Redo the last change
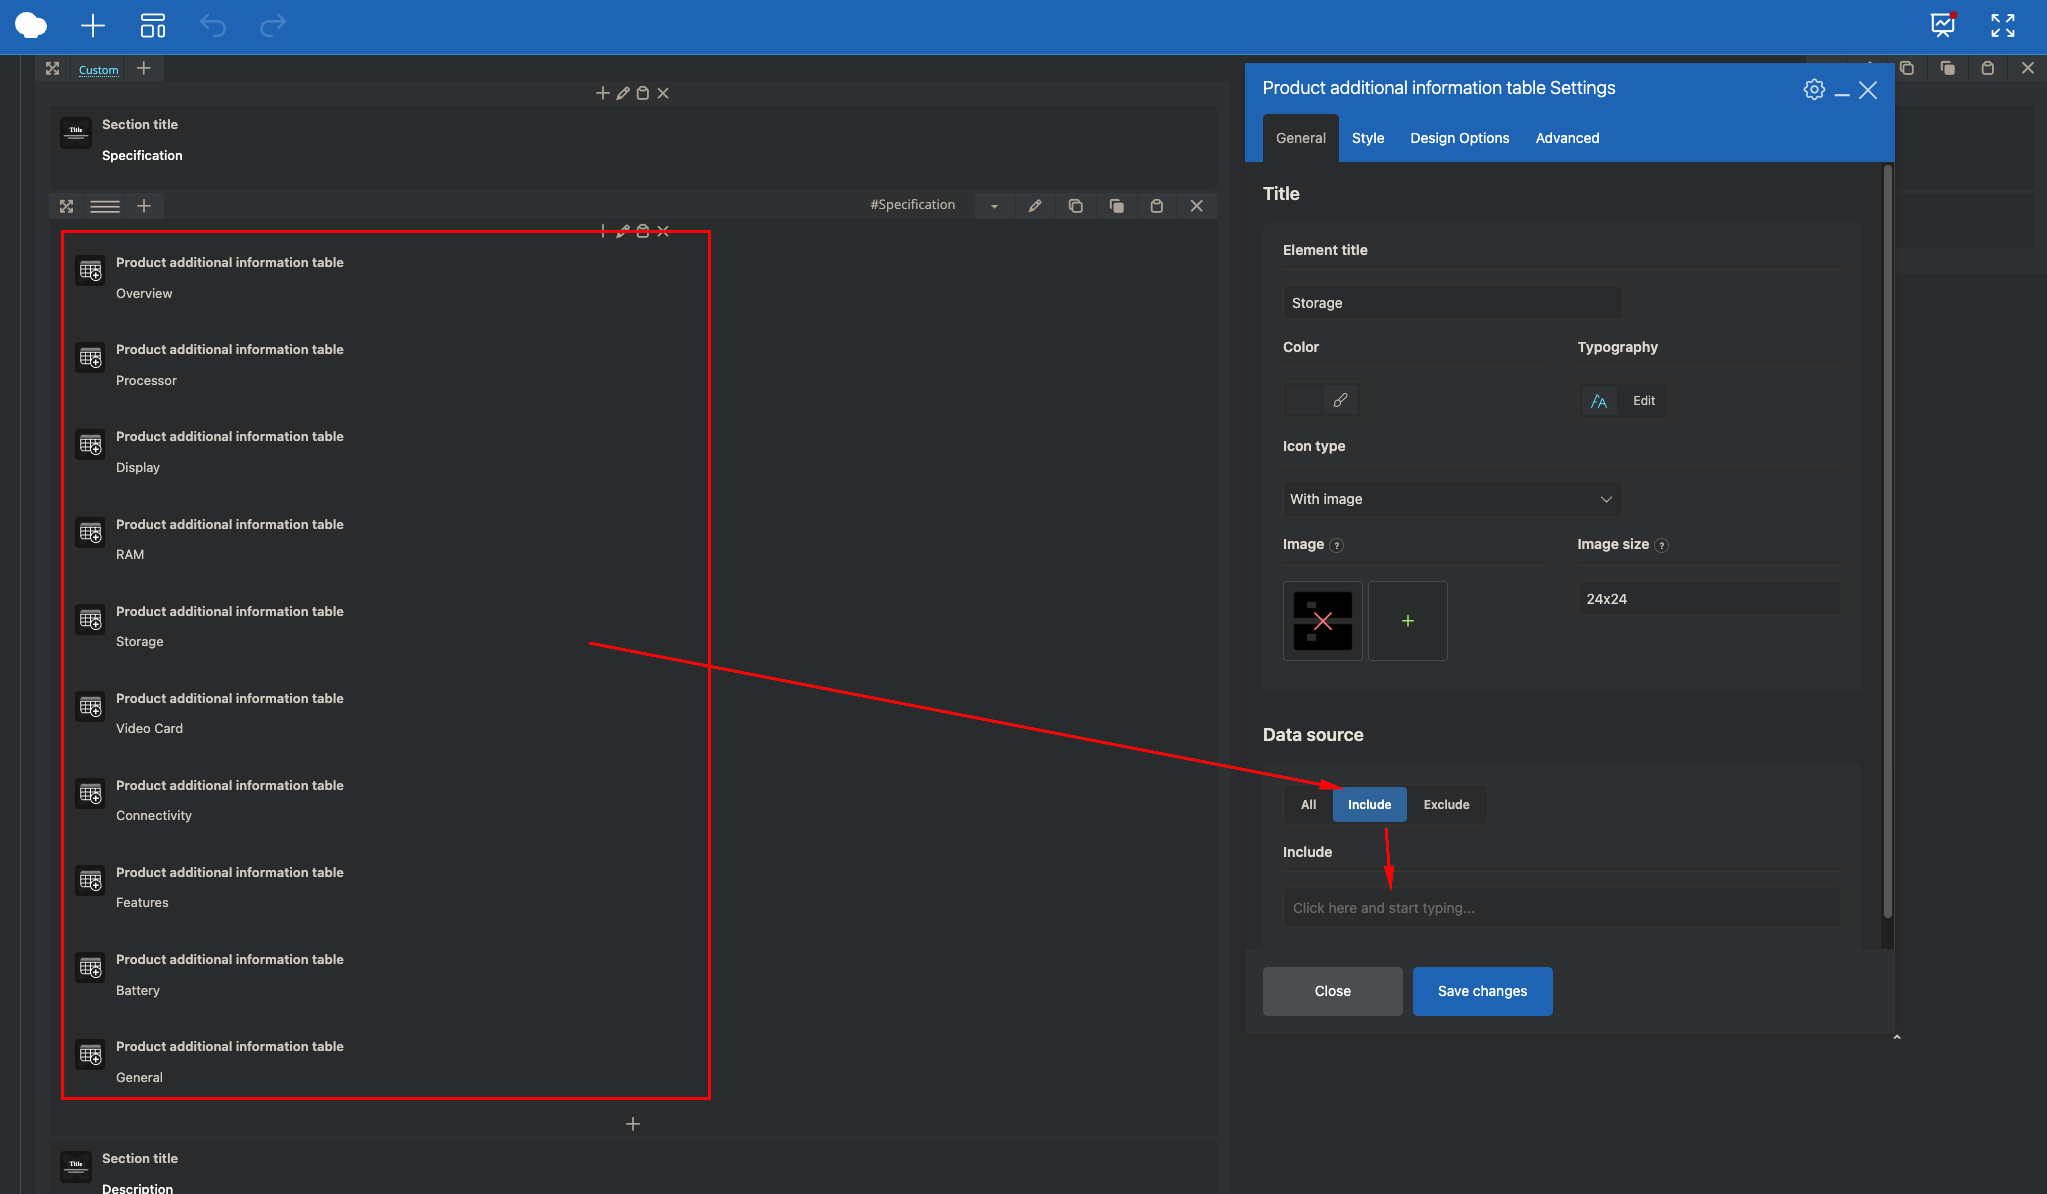The width and height of the screenshot is (2047, 1194). [x=273, y=26]
